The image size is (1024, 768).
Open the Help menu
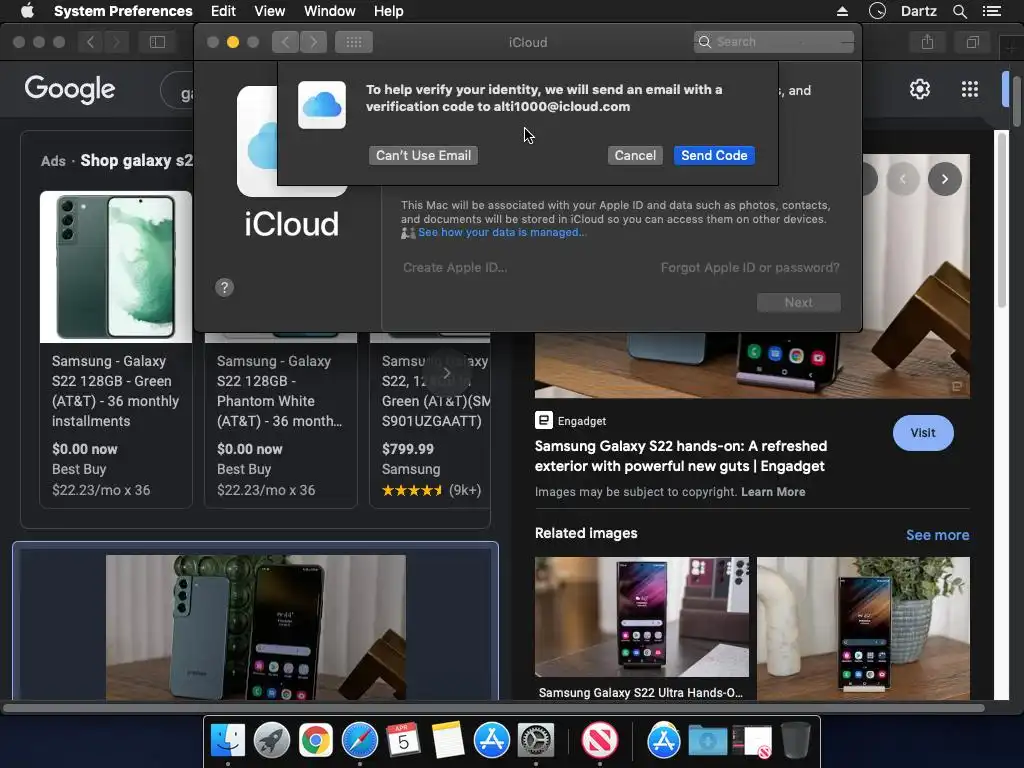pos(389,11)
